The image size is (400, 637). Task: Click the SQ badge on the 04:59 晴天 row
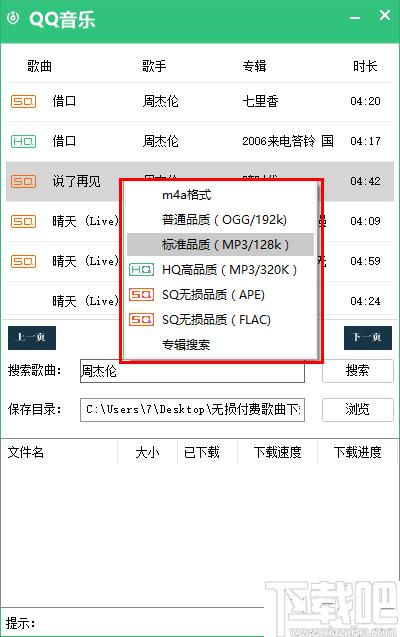[x=24, y=261]
